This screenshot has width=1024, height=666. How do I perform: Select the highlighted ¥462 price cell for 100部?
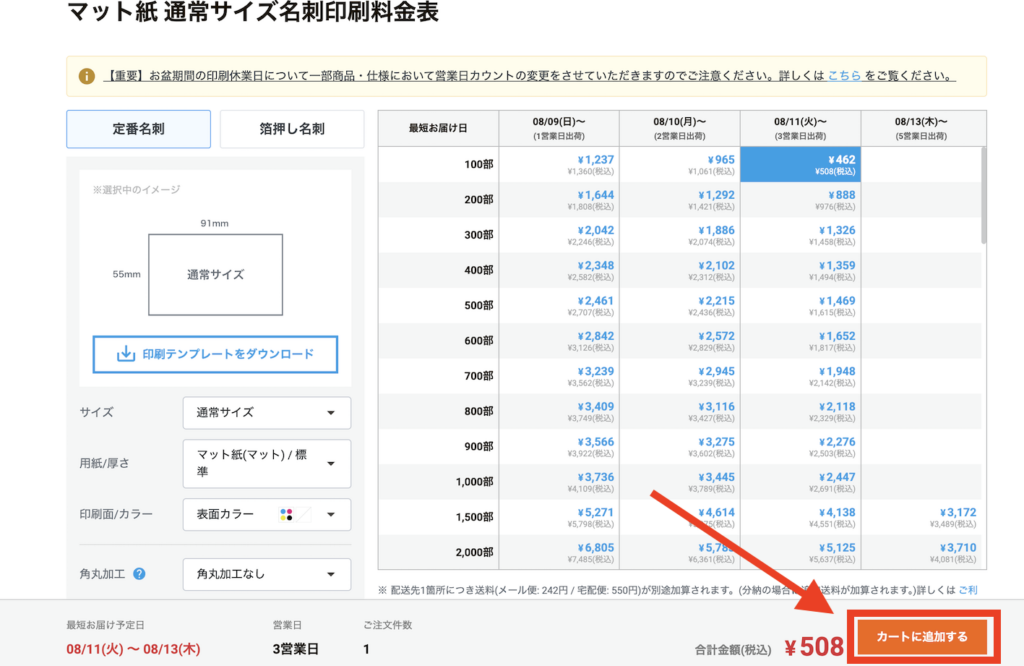800,165
